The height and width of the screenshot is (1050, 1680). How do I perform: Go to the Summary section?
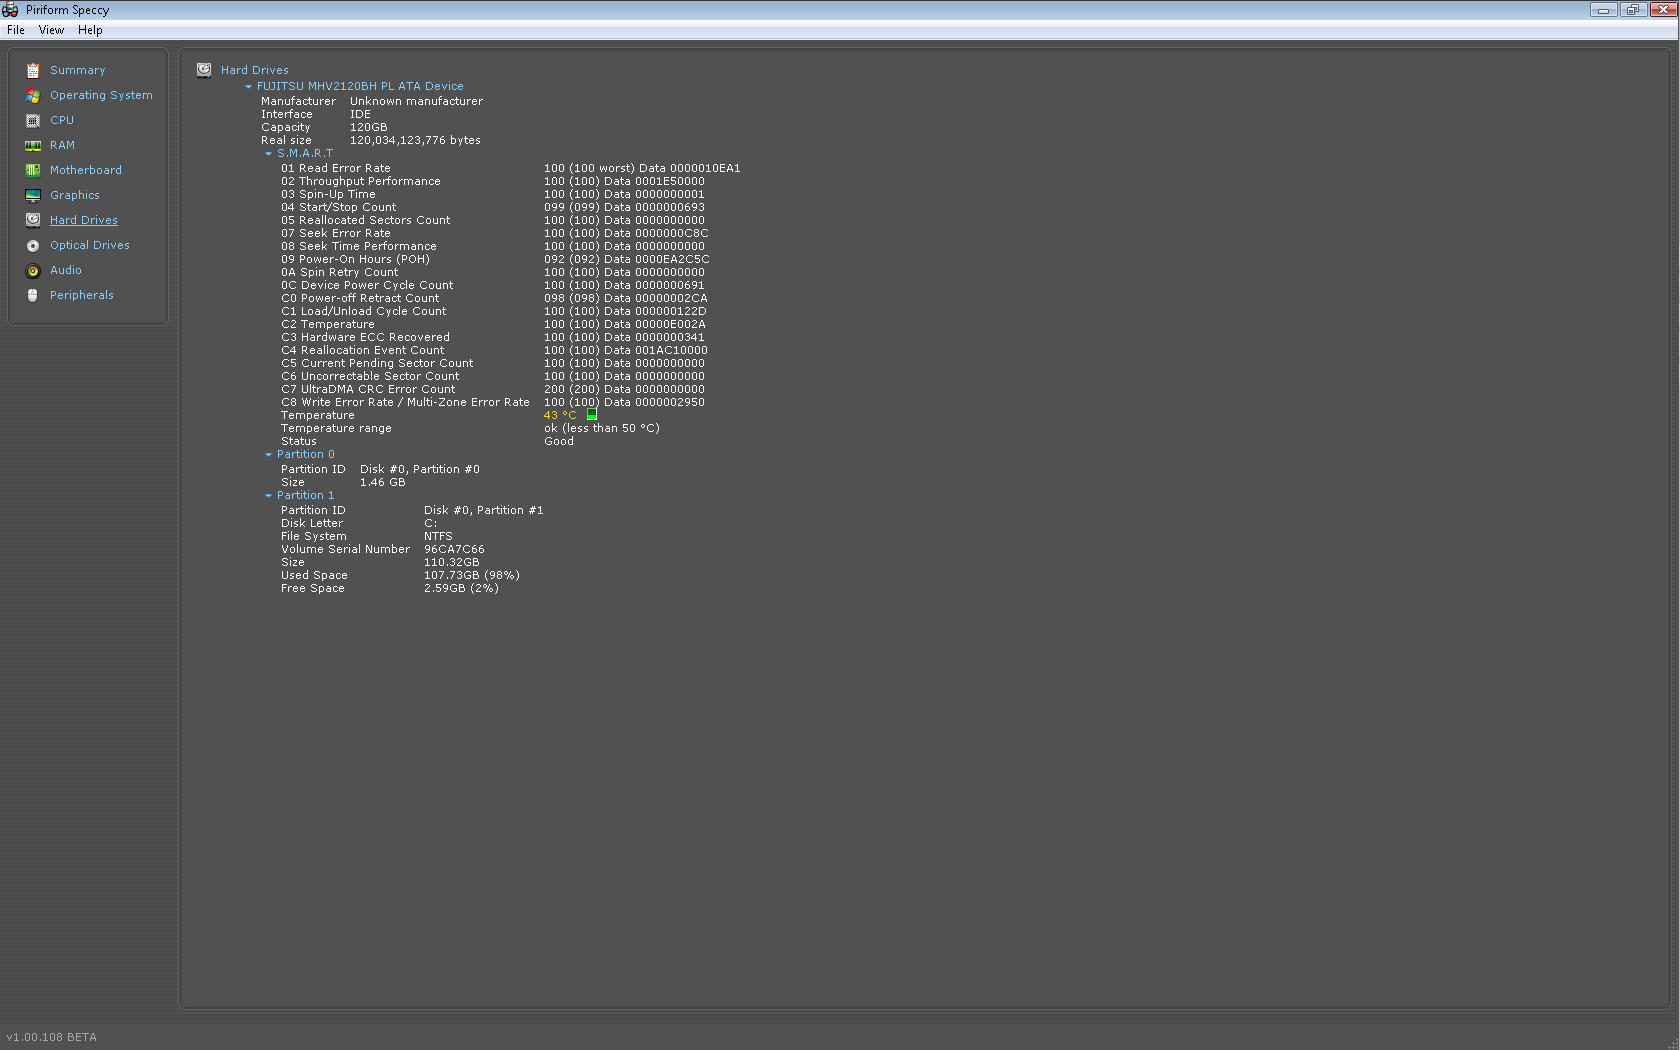78,70
